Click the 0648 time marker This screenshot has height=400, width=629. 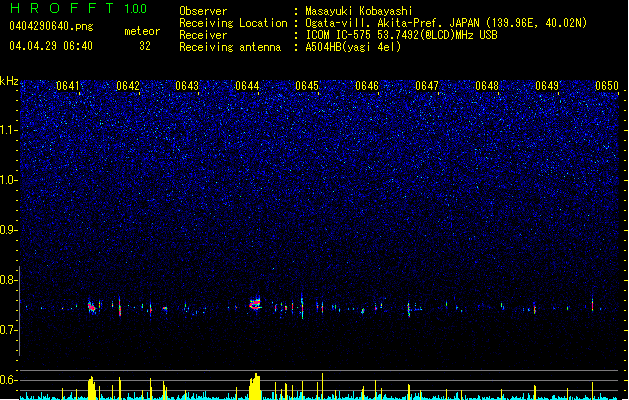click(487, 86)
